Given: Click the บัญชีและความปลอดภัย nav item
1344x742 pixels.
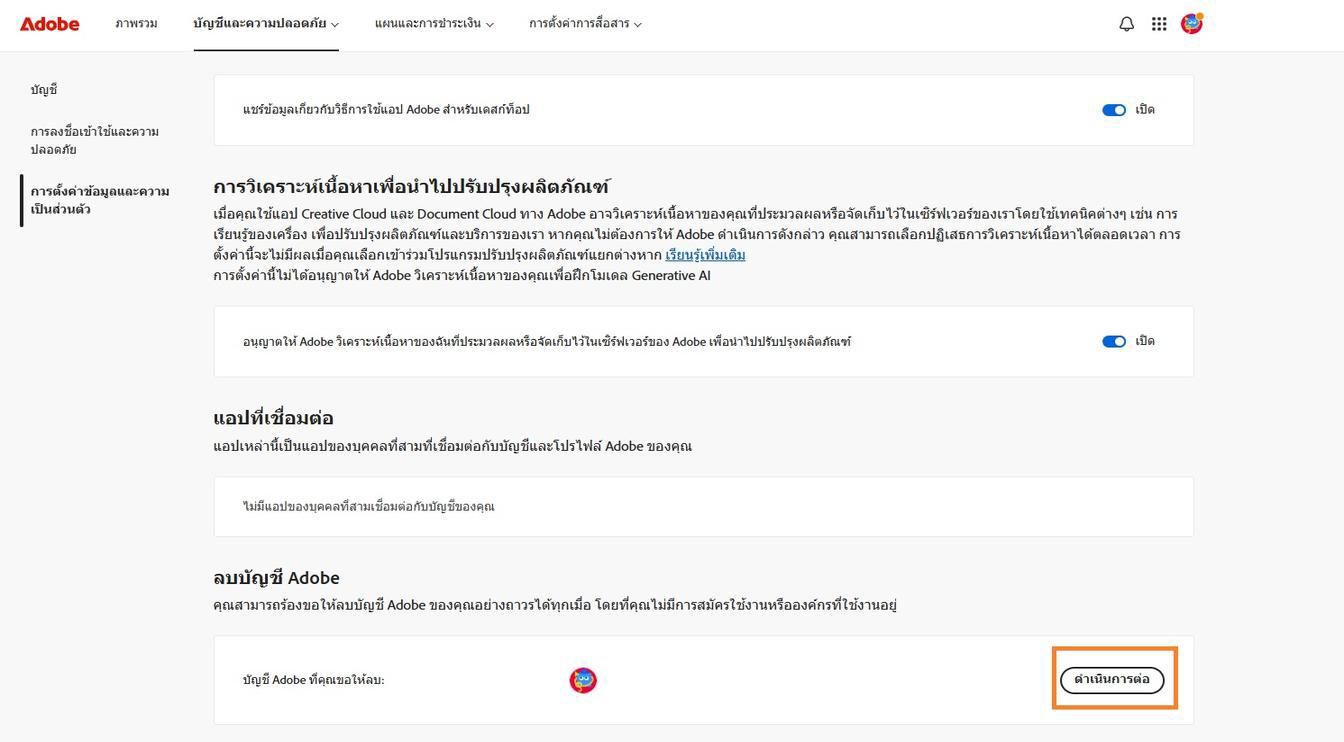Looking at the screenshot, I should coord(260,23).
